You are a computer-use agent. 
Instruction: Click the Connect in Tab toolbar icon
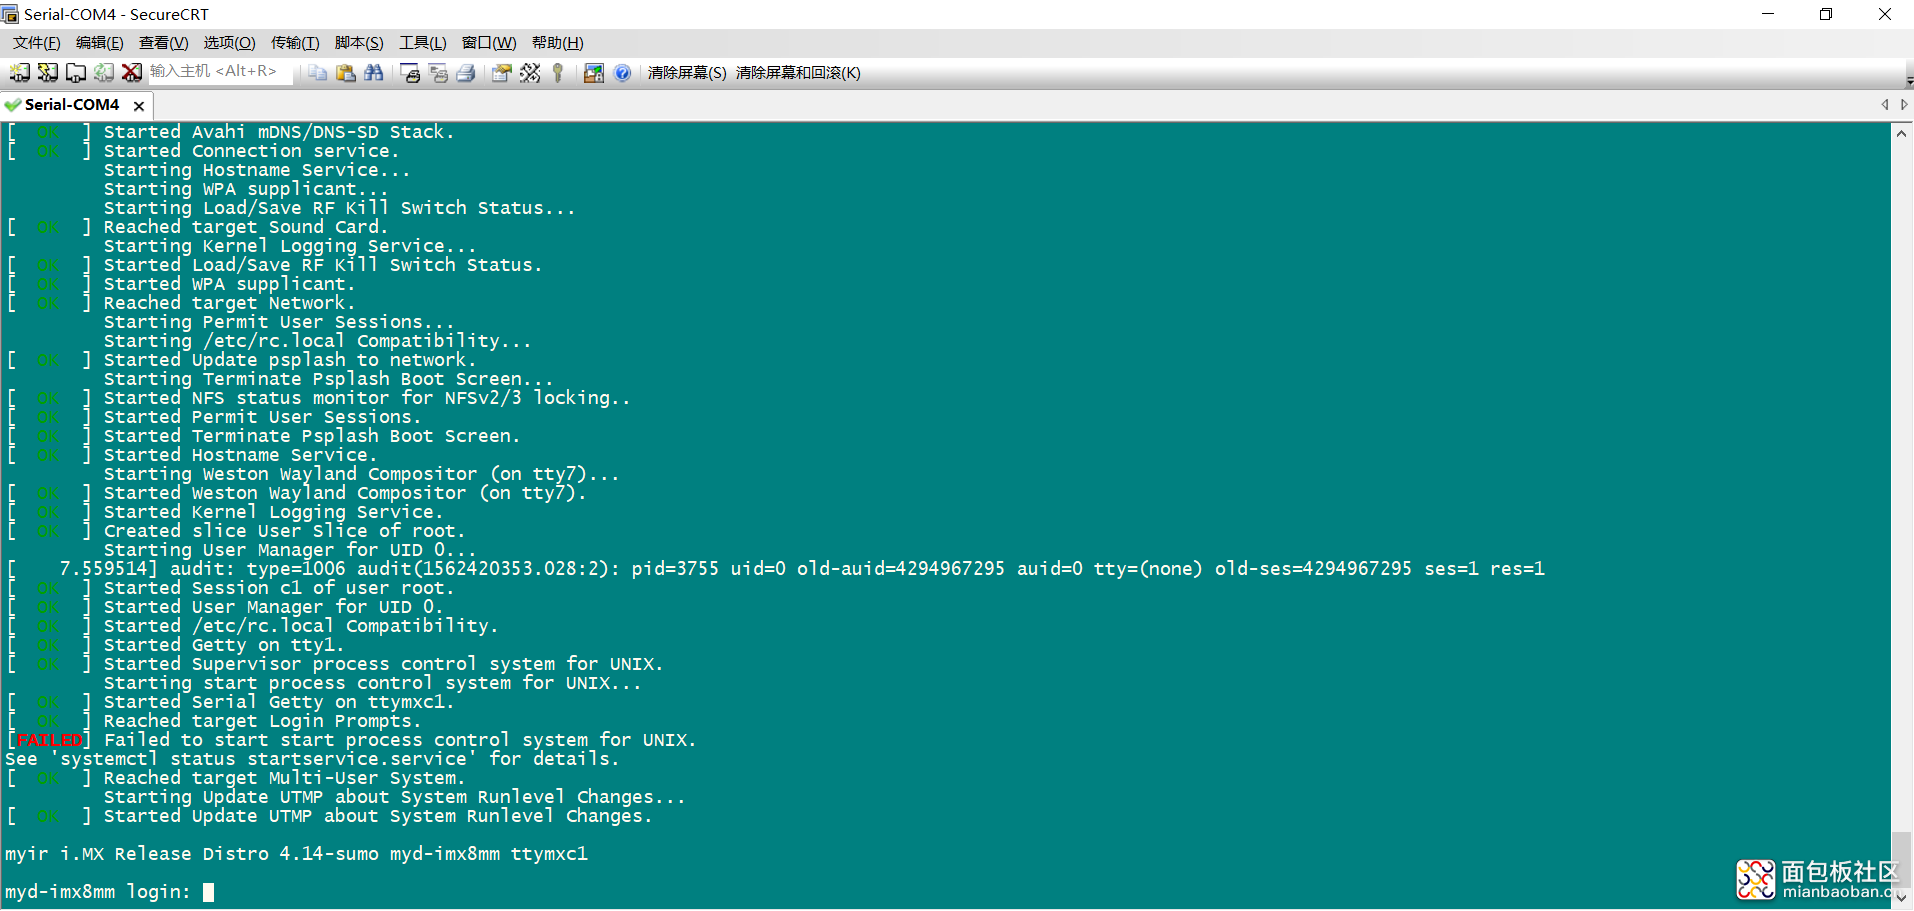(76, 73)
